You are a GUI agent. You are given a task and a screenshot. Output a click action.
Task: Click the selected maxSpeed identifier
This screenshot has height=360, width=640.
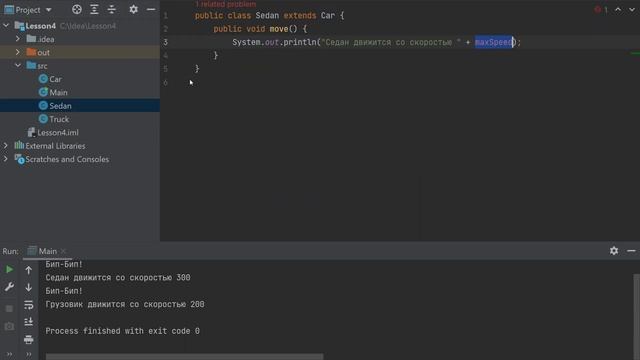click(494, 42)
